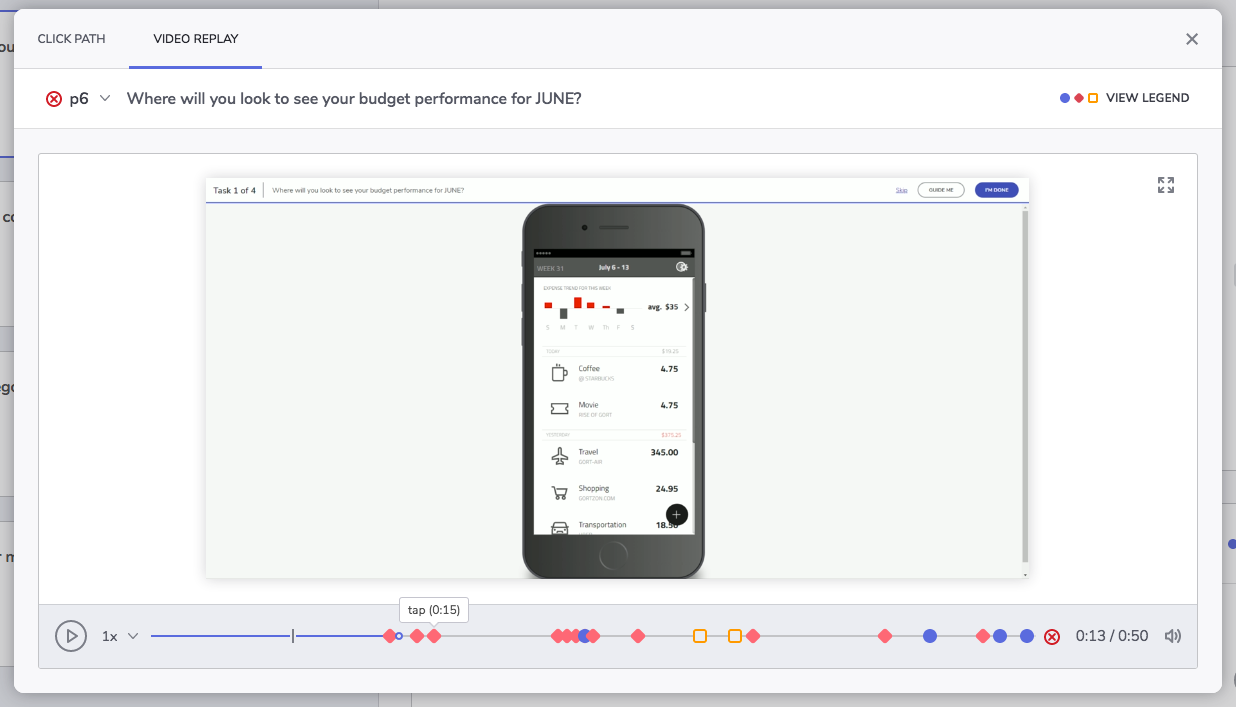Enter fullscreen with the expand icon

[1166, 185]
